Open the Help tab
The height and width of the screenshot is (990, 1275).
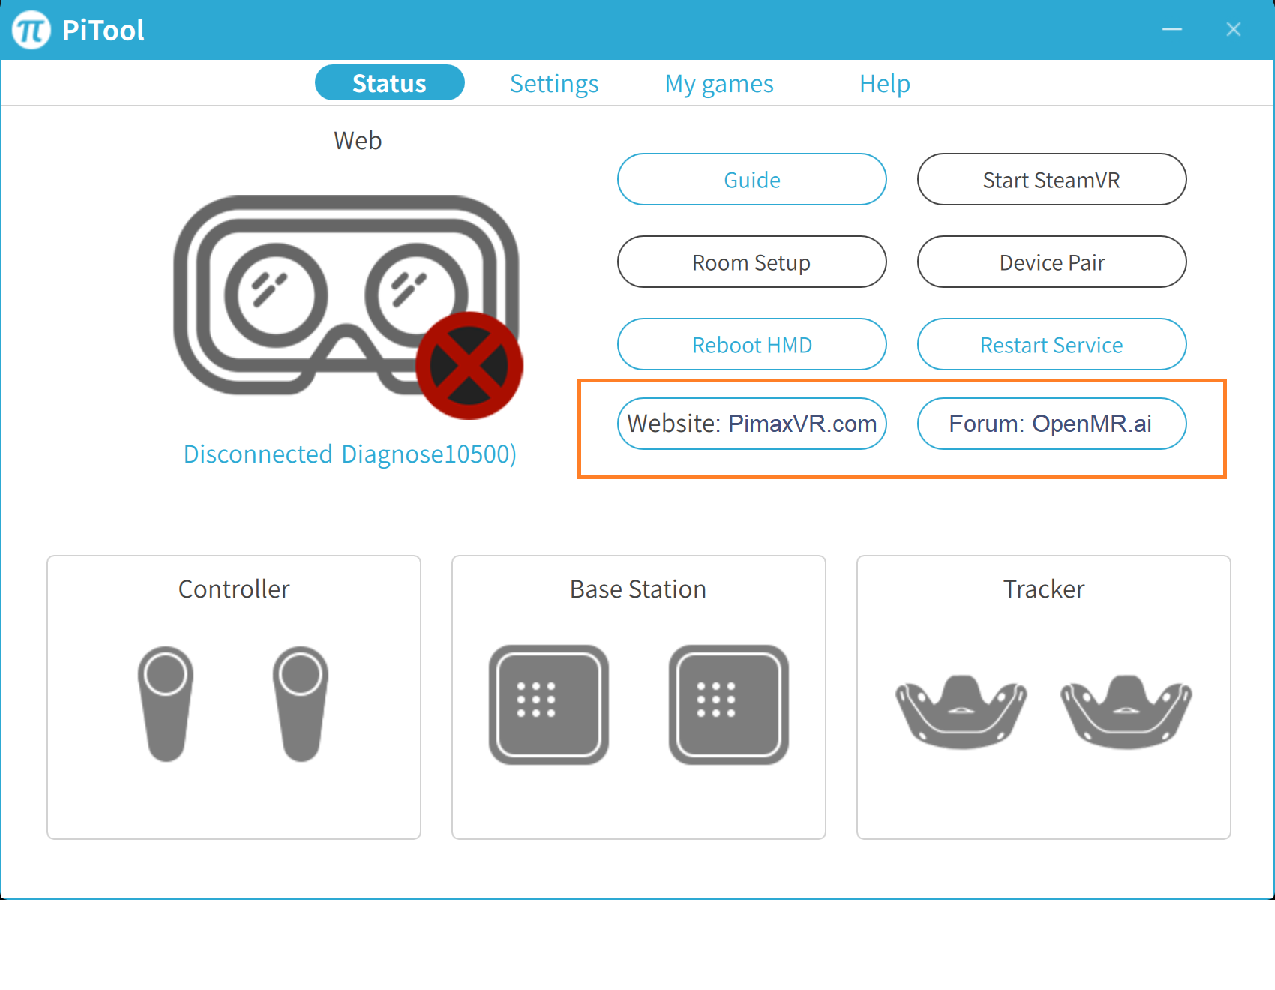[885, 84]
